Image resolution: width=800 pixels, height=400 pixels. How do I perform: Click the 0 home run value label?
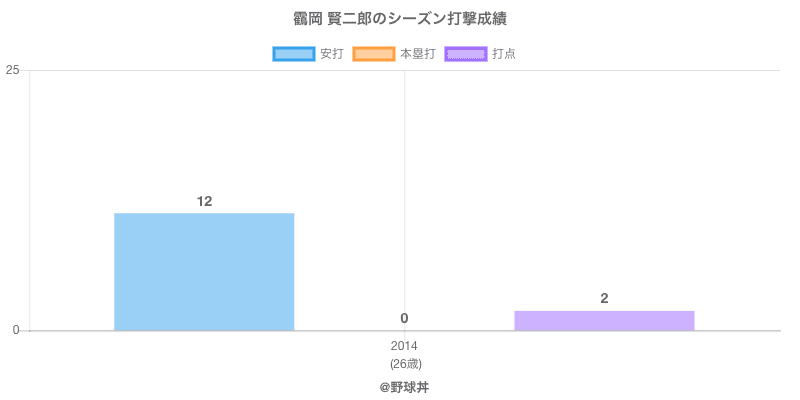click(404, 318)
